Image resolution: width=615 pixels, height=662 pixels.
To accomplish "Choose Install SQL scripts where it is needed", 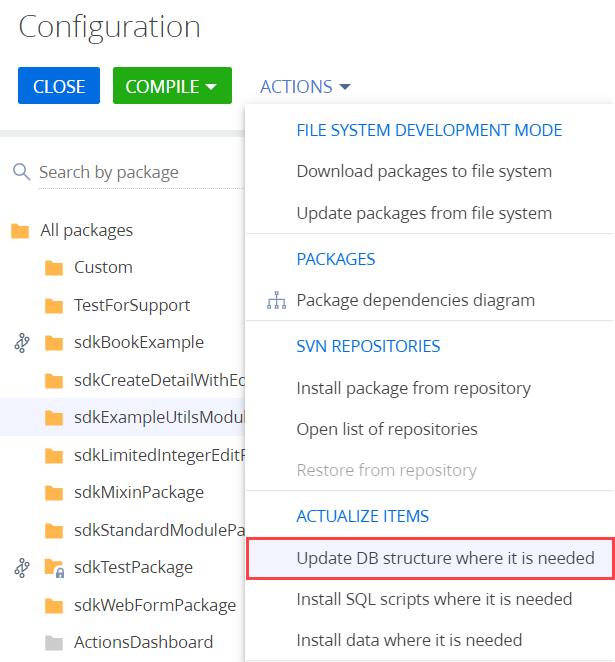I will (x=434, y=599).
